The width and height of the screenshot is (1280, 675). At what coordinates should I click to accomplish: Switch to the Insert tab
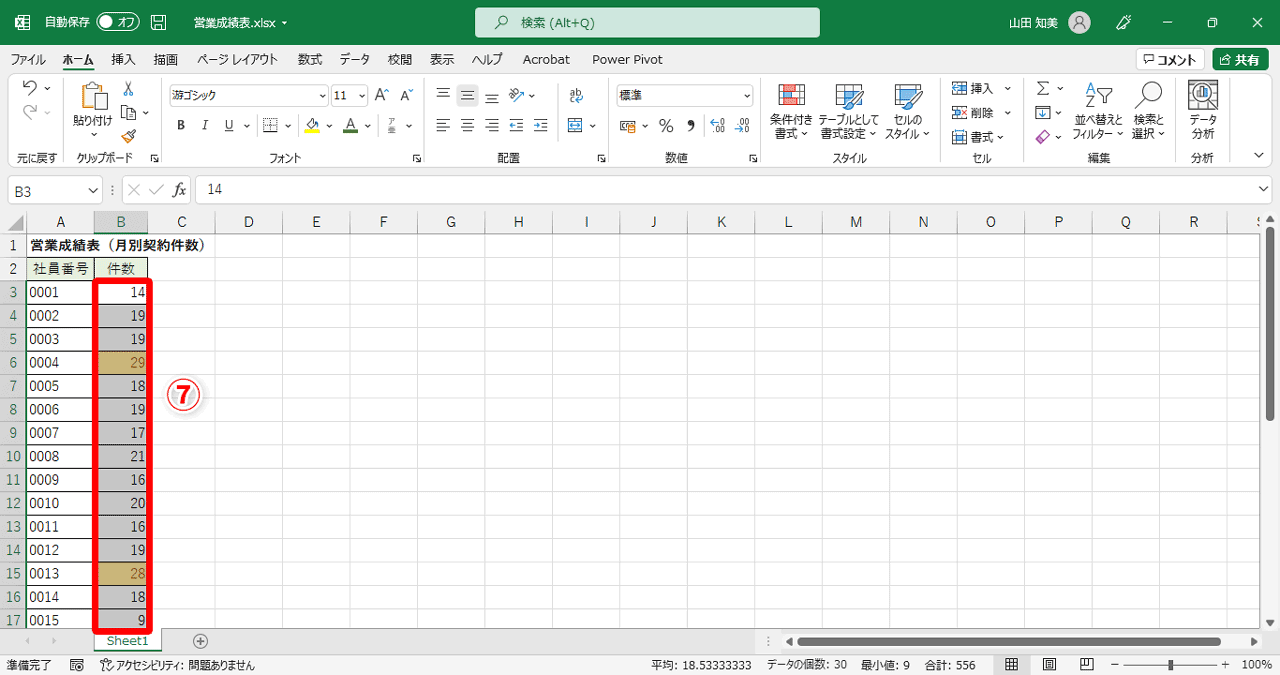(123, 59)
